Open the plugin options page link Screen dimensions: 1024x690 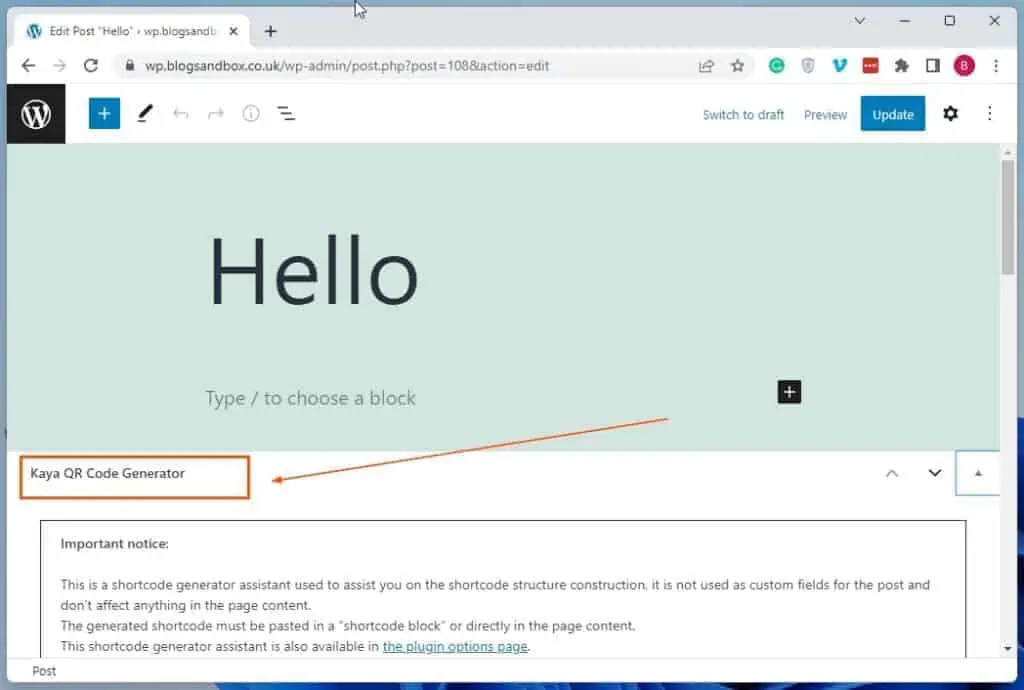coord(455,646)
